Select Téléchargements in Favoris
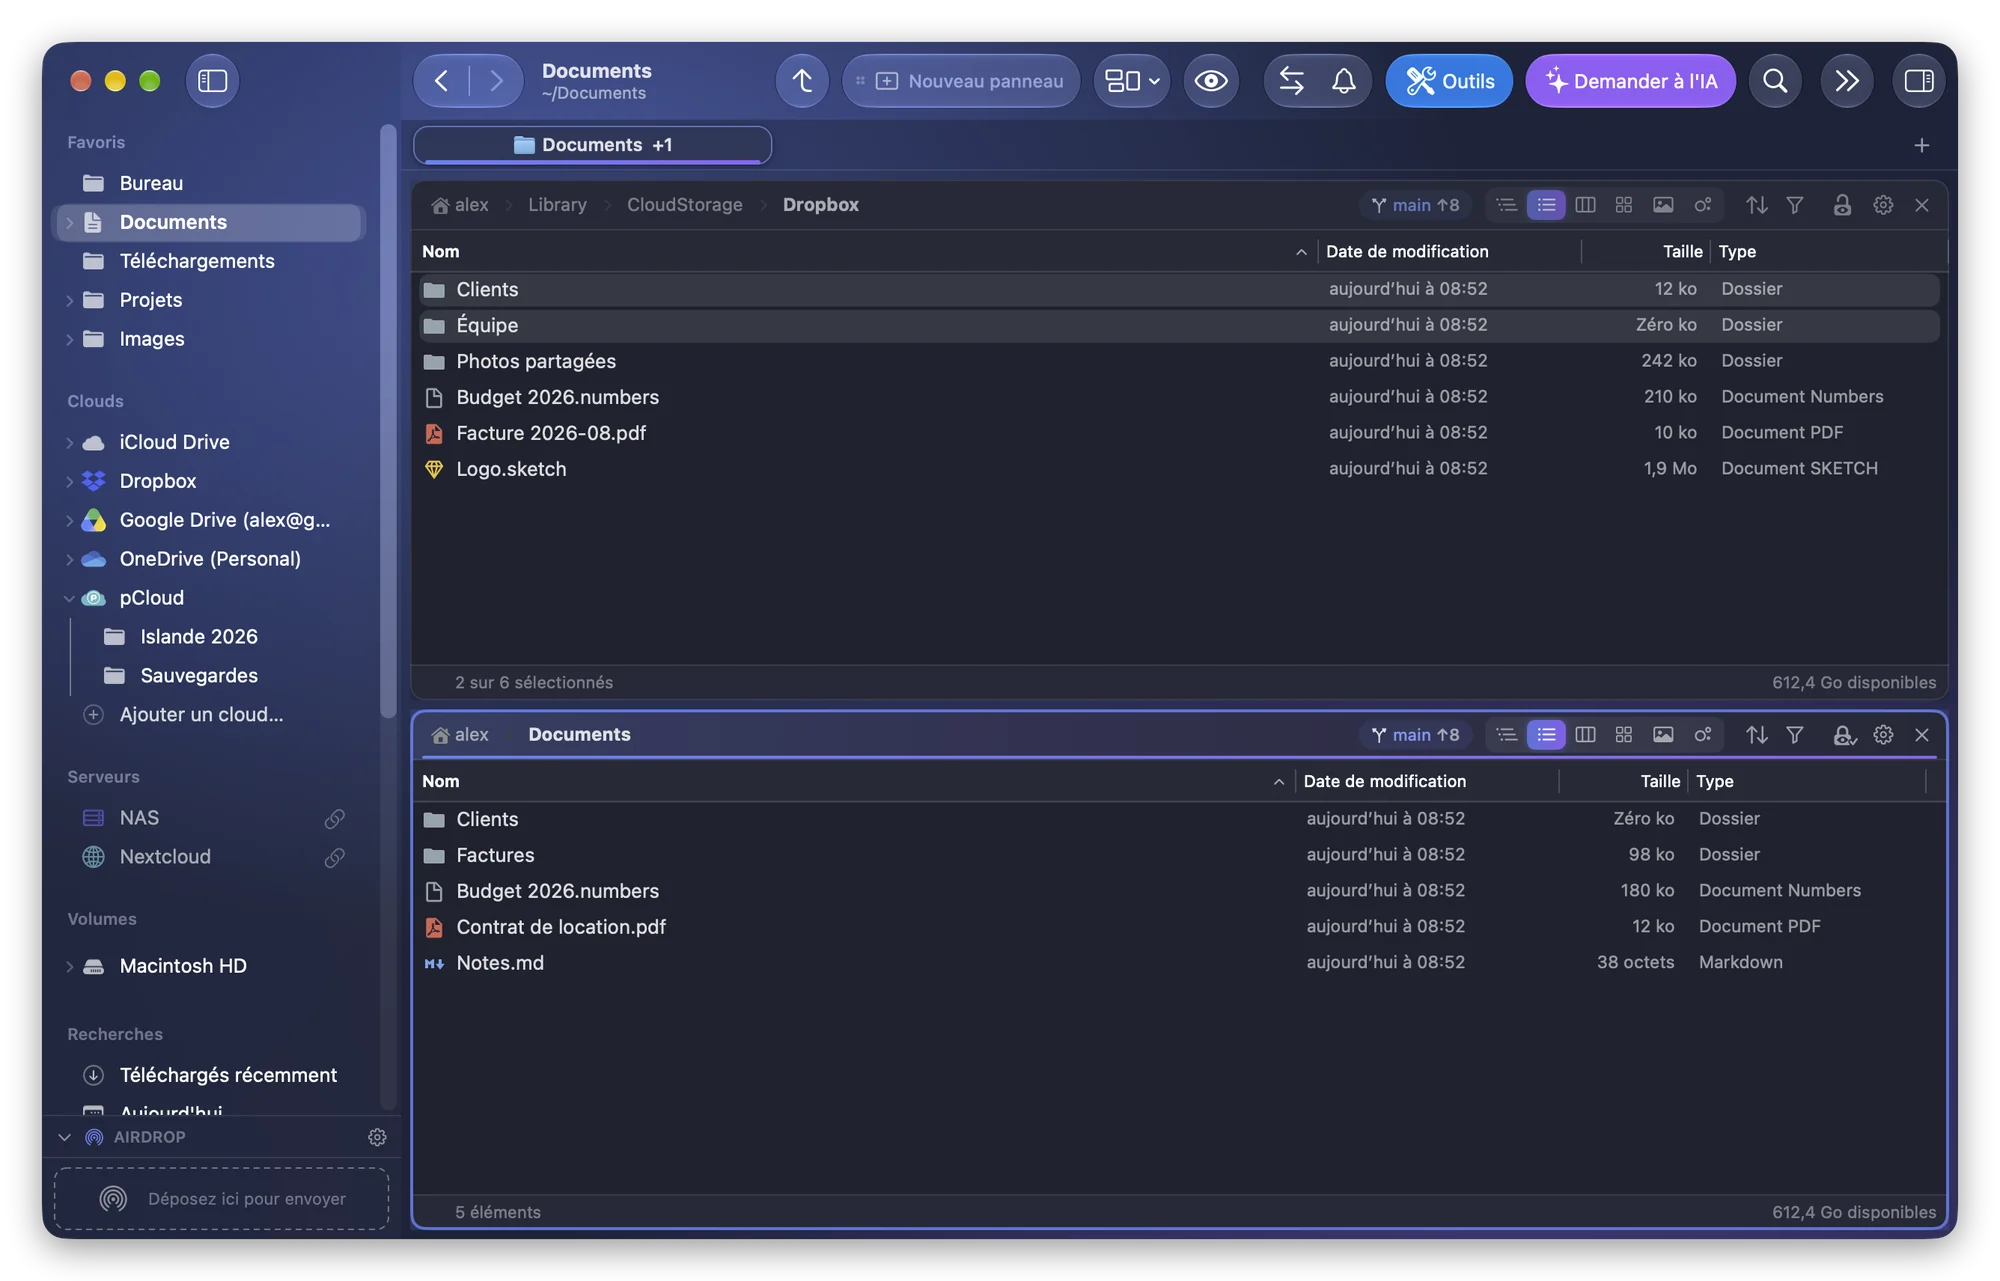The width and height of the screenshot is (2000, 1281). pos(209,261)
